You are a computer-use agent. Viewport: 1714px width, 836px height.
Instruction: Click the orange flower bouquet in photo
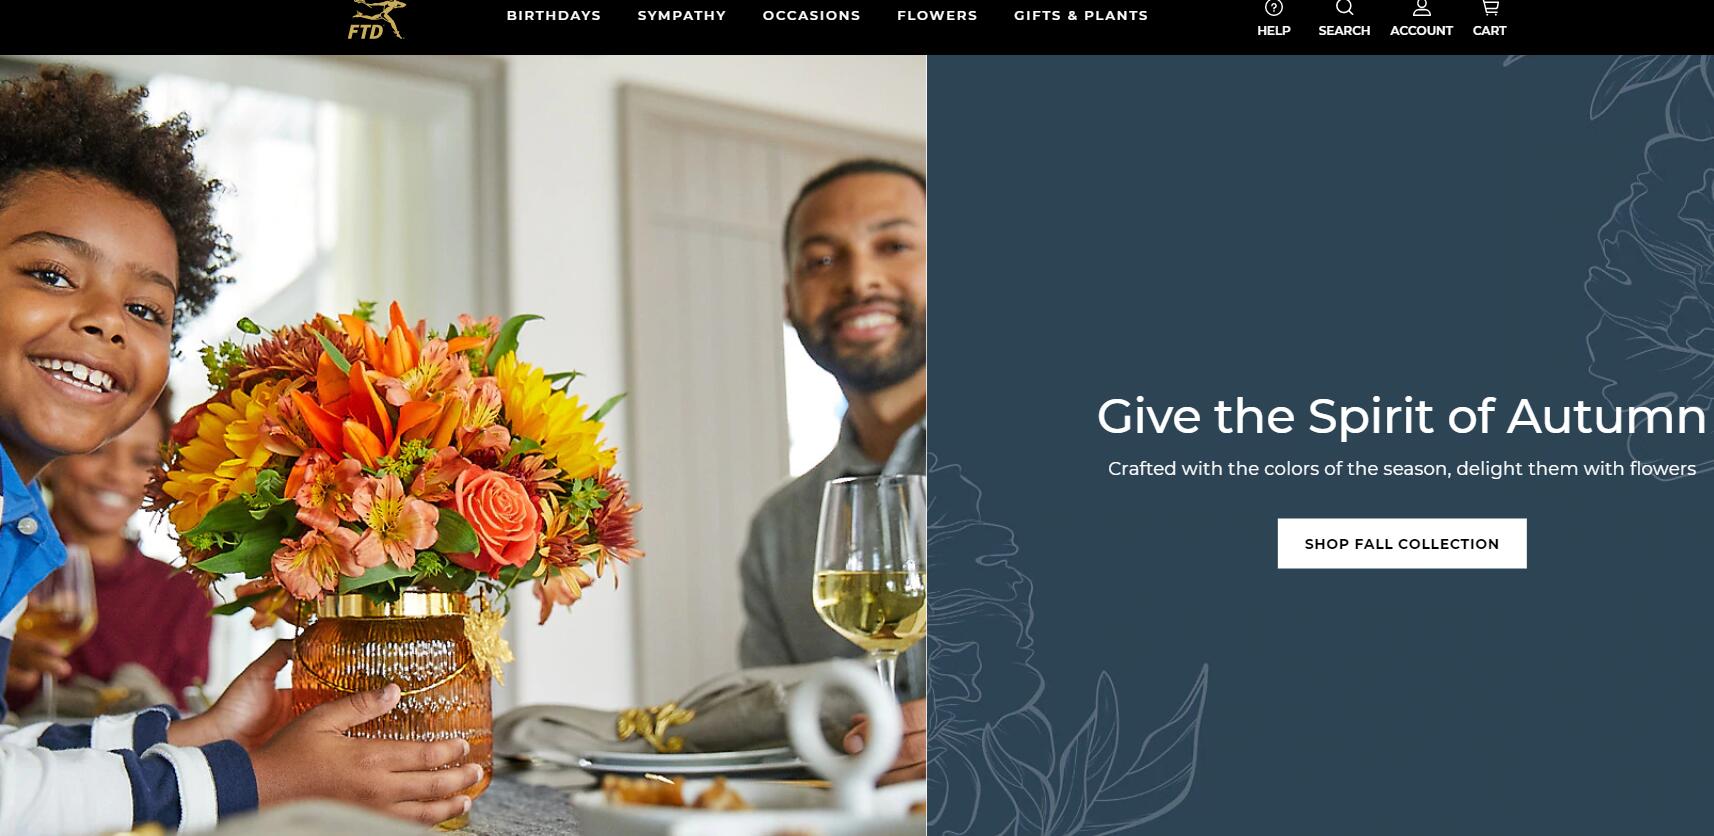pos(400,460)
